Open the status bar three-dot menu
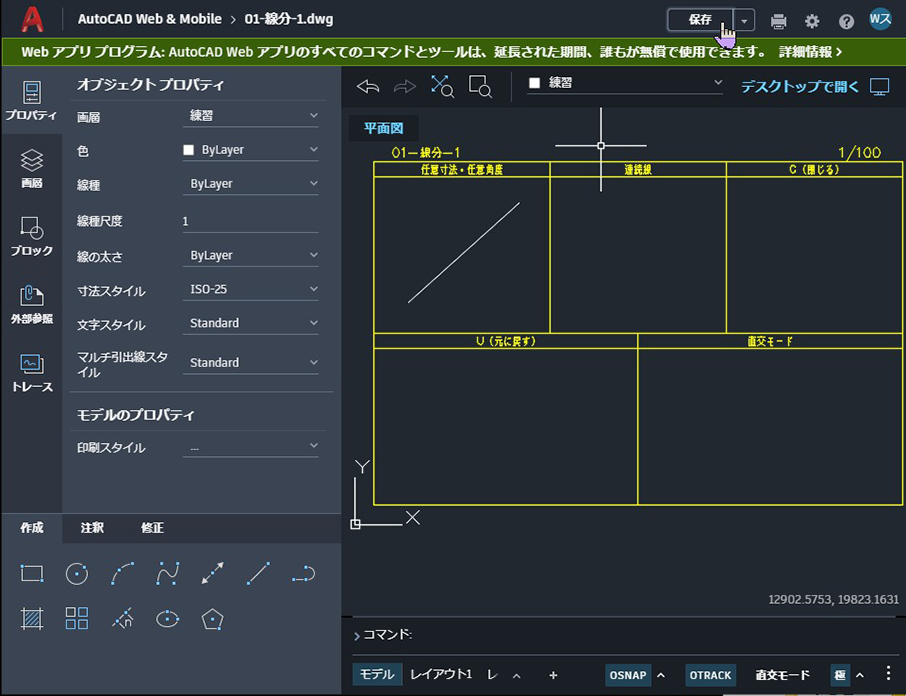The height and width of the screenshot is (696, 906). pos(888,673)
